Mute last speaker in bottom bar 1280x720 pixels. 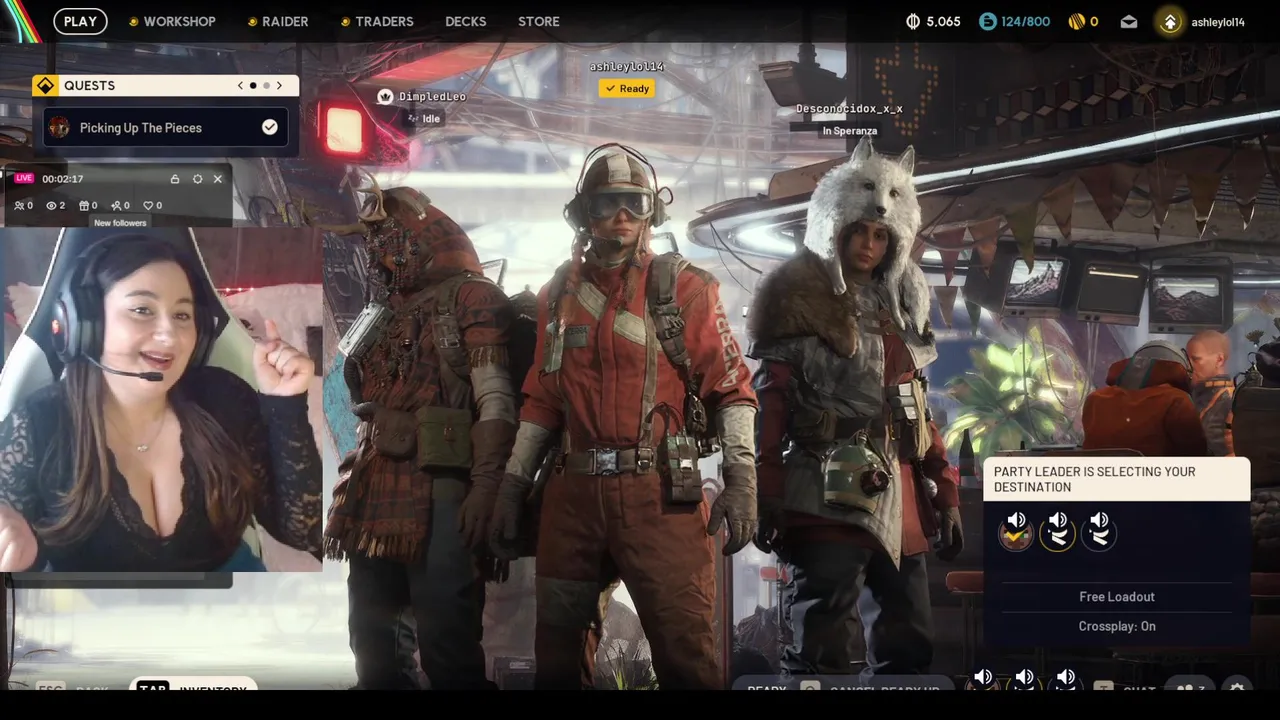1066,677
